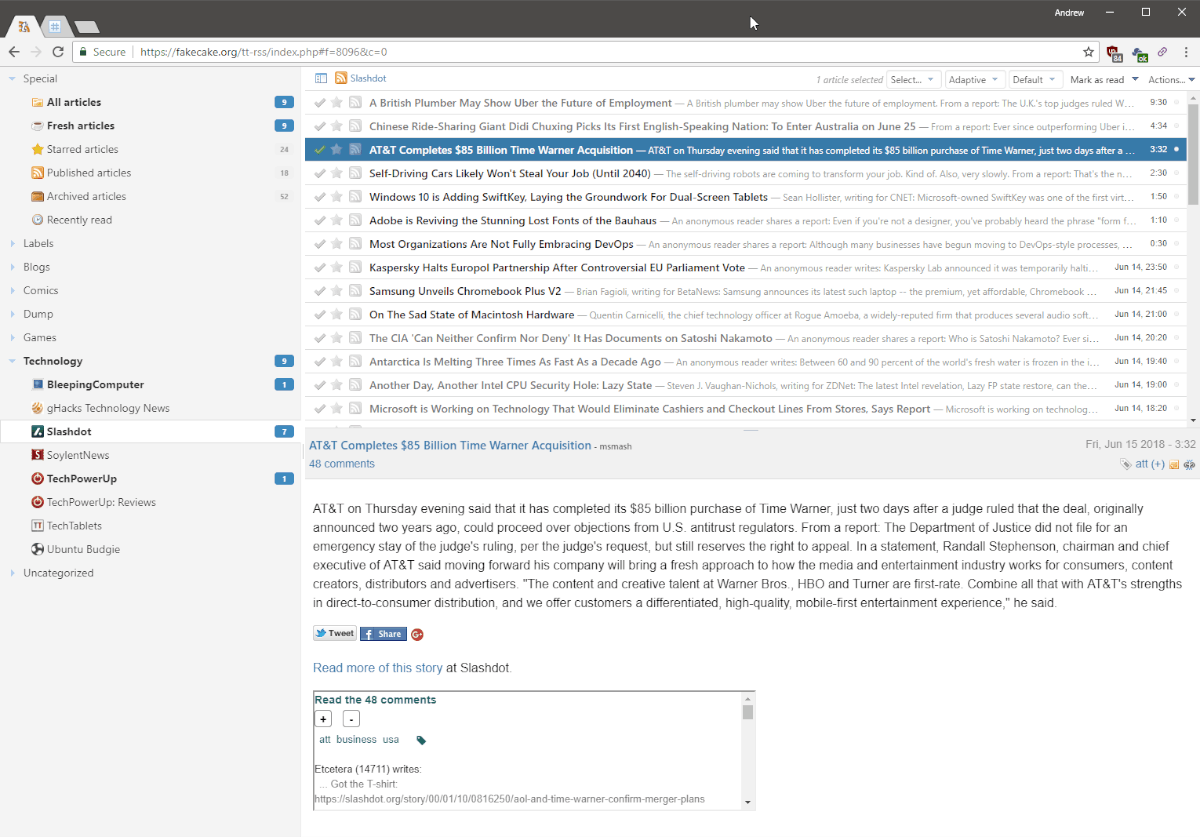Click the tag icon next to att

(x=1127, y=464)
